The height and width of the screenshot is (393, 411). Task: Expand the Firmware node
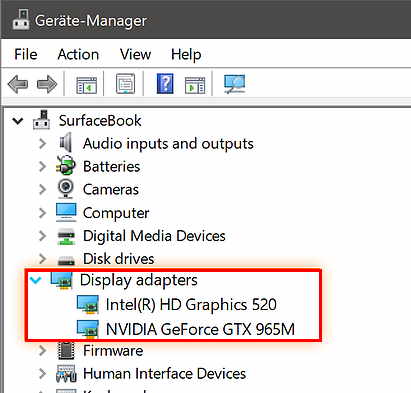coord(42,351)
